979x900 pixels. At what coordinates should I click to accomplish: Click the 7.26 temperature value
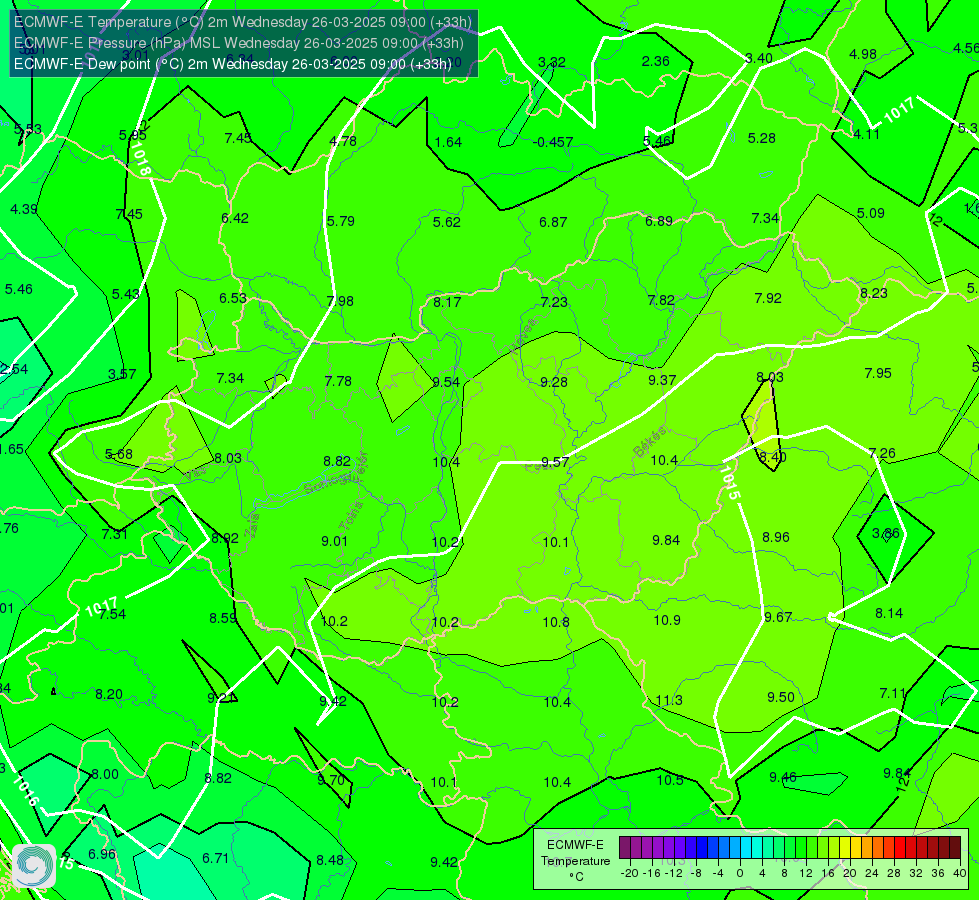(x=882, y=453)
